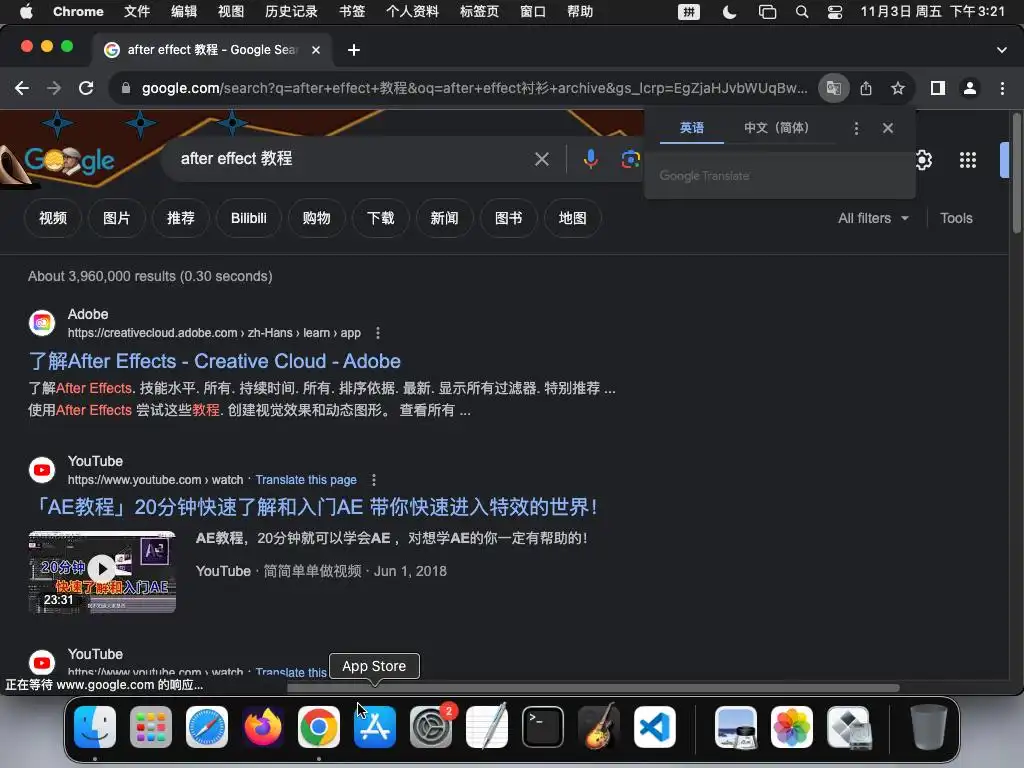Open the Apple menu
Image resolution: width=1024 pixels, height=768 pixels.
[26, 12]
